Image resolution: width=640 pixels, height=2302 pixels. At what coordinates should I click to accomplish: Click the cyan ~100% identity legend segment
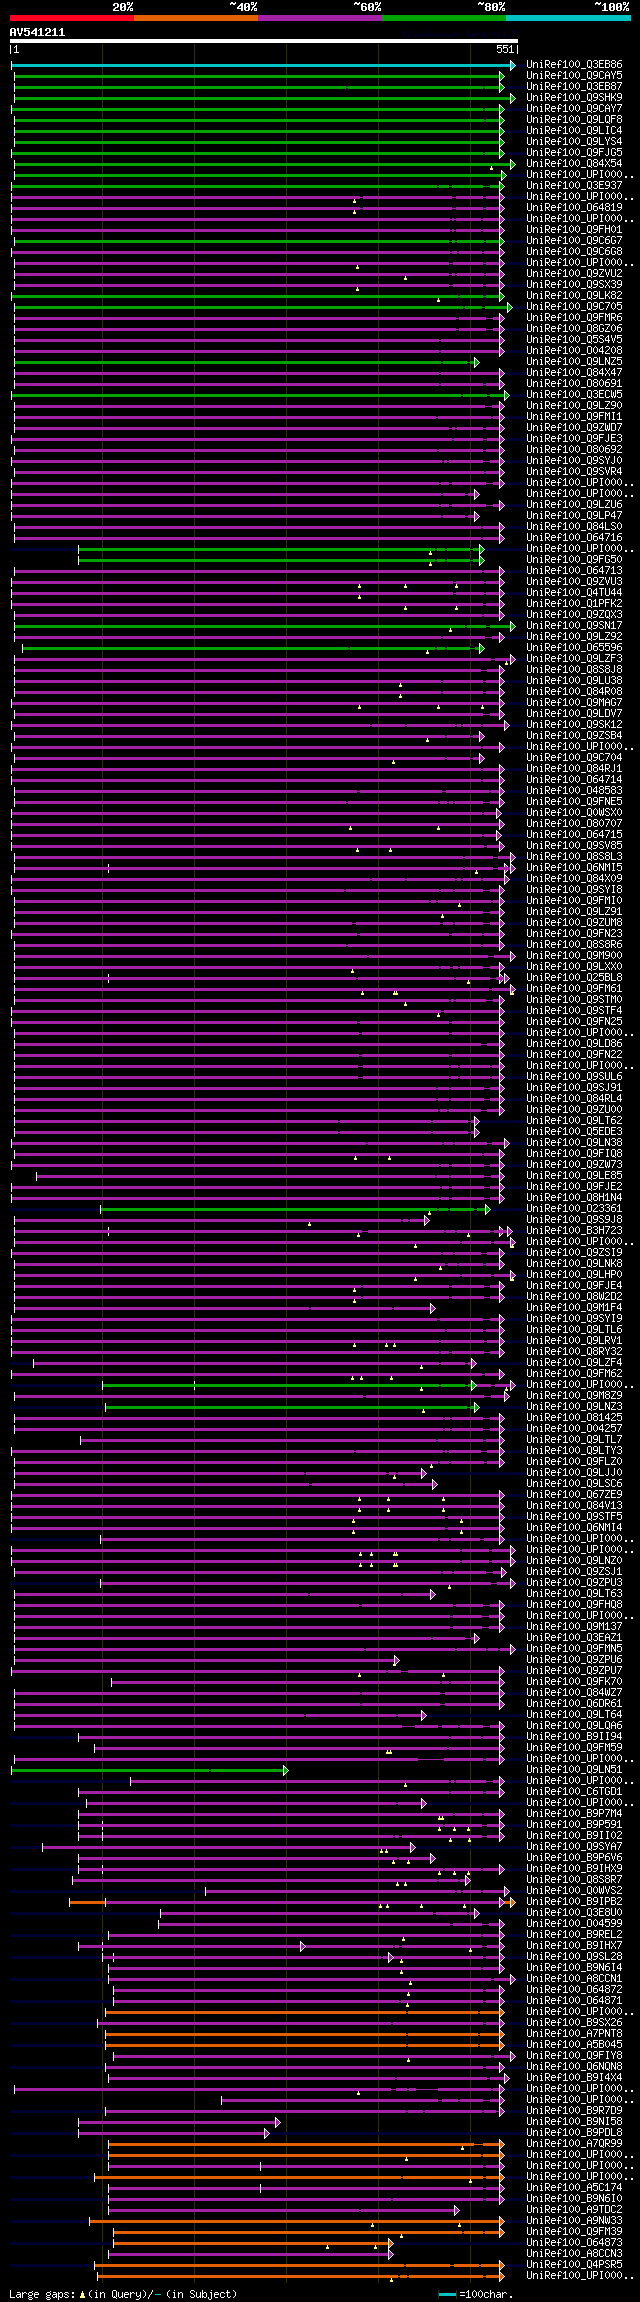pyautogui.click(x=568, y=18)
